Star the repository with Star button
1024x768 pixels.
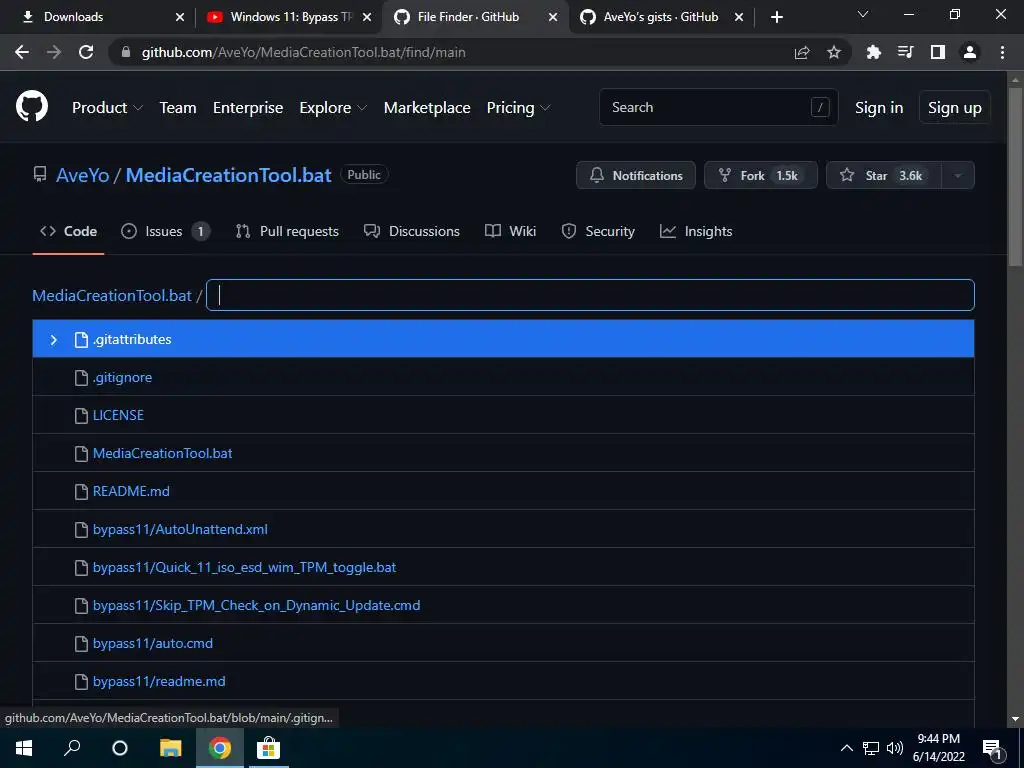[x=884, y=175]
